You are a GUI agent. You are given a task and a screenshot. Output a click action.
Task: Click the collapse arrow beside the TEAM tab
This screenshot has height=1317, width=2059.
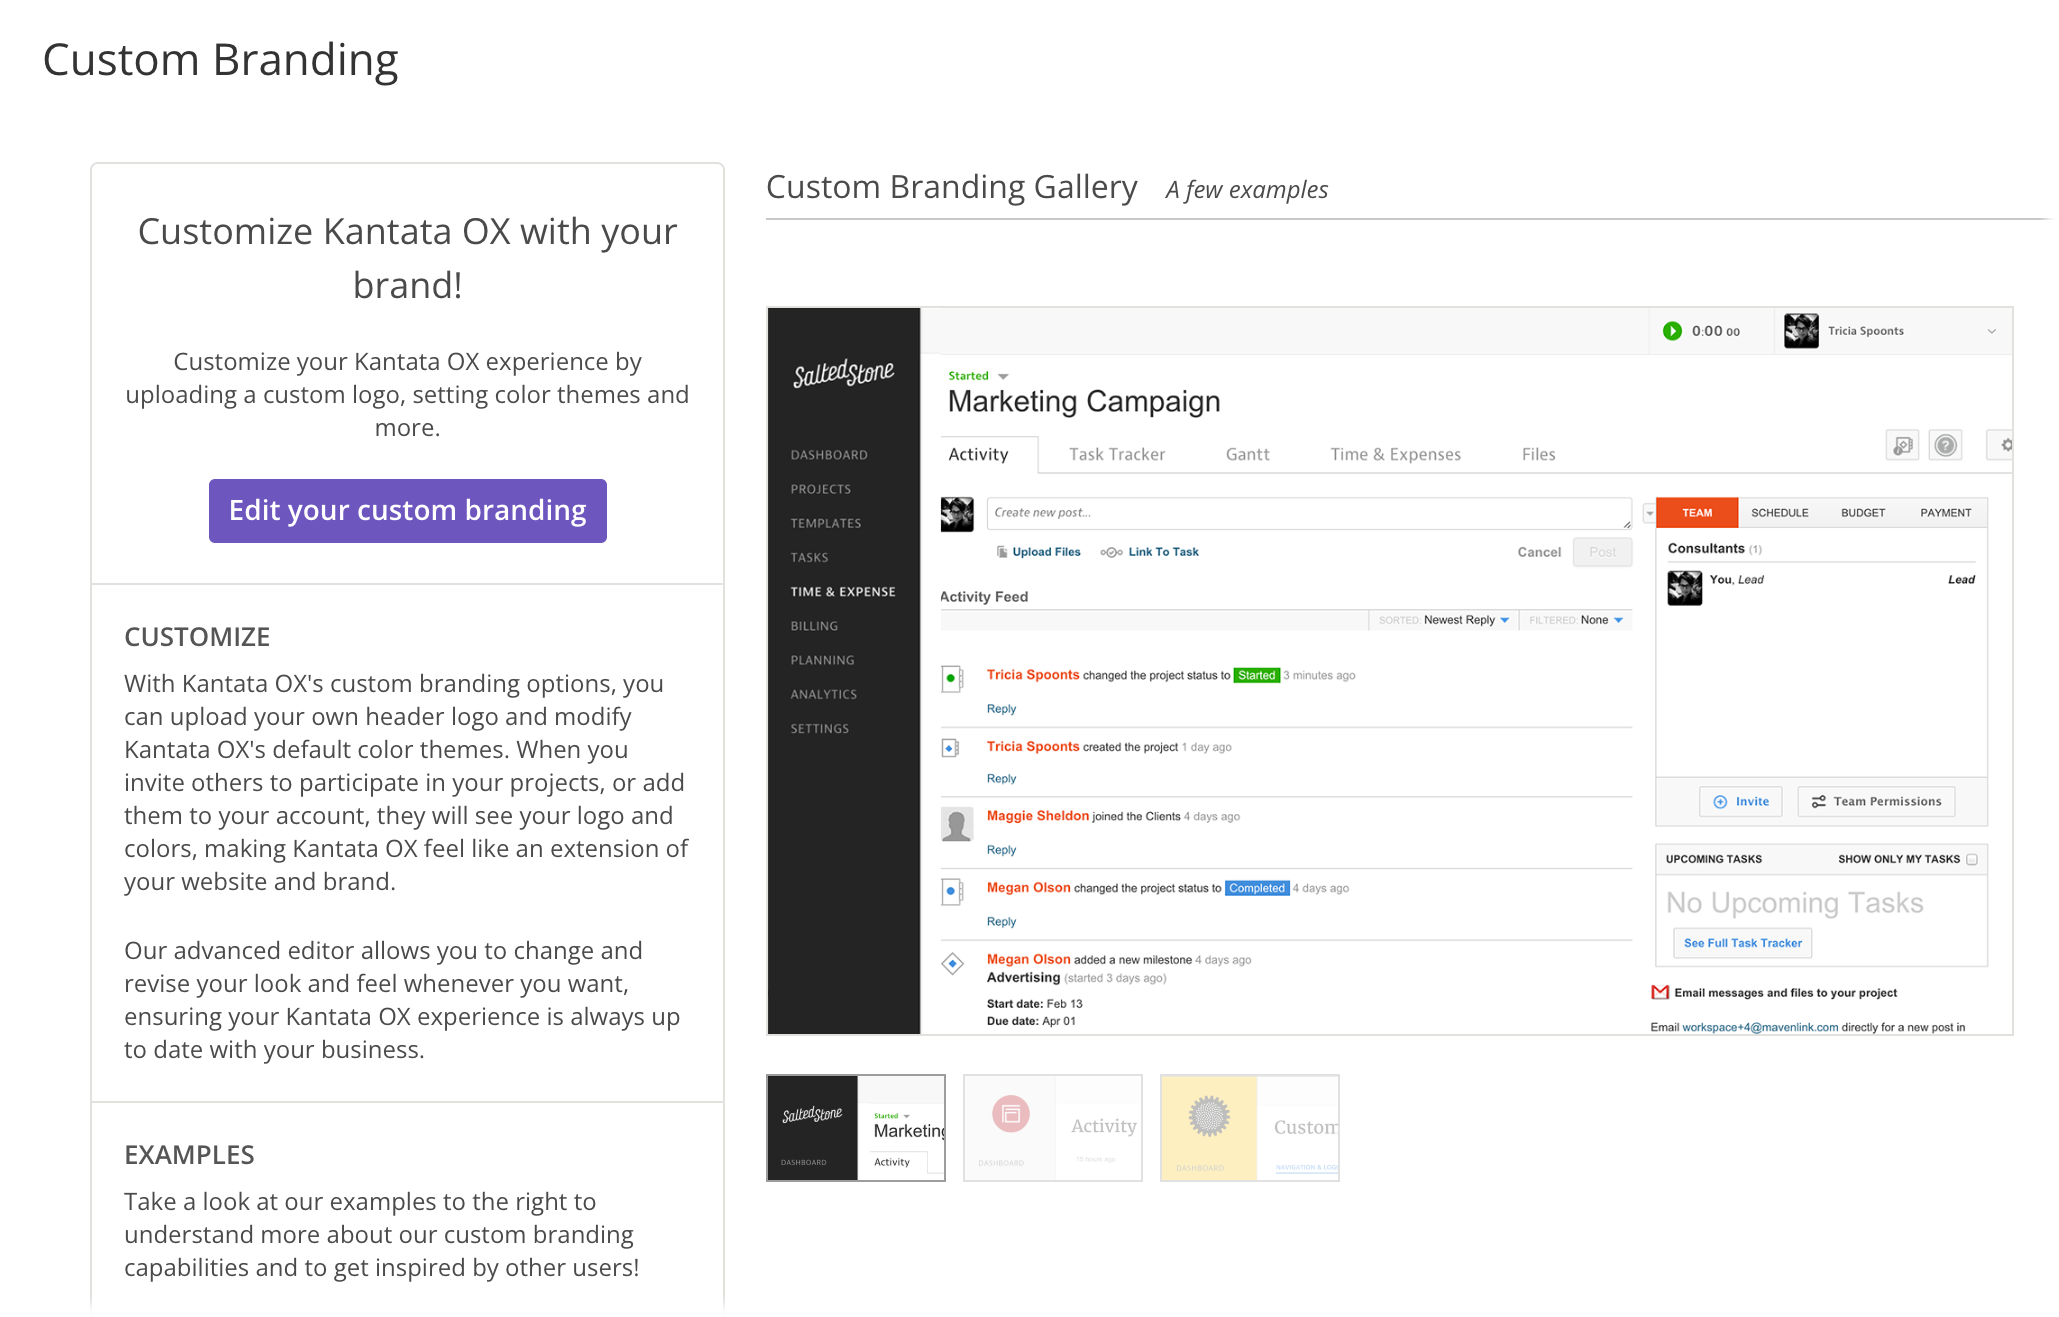1649,513
